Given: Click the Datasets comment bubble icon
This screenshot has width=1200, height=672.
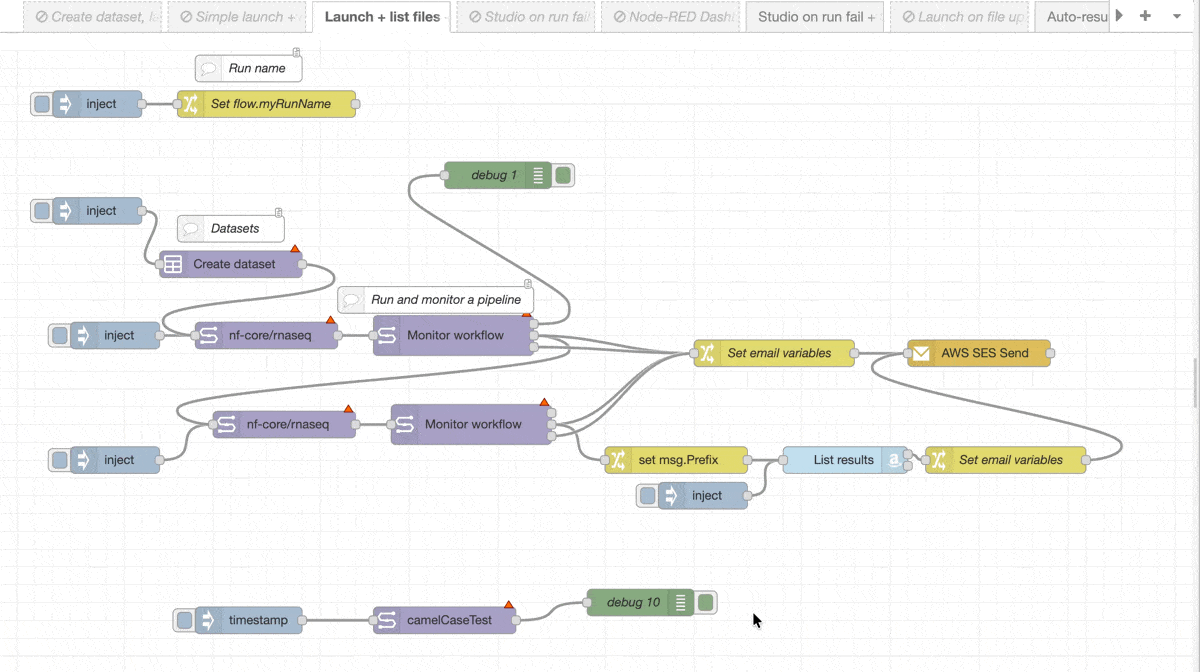Looking at the screenshot, I should pyautogui.click(x=191, y=228).
